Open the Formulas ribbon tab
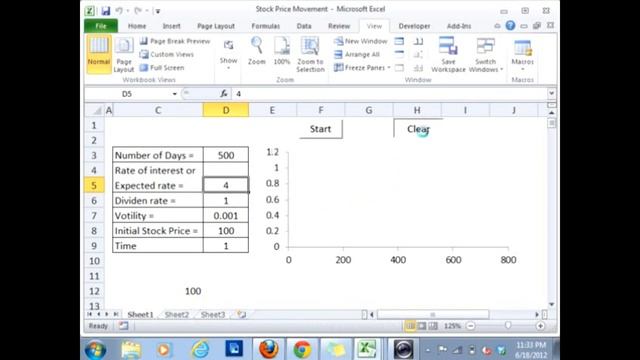 tap(265, 26)
